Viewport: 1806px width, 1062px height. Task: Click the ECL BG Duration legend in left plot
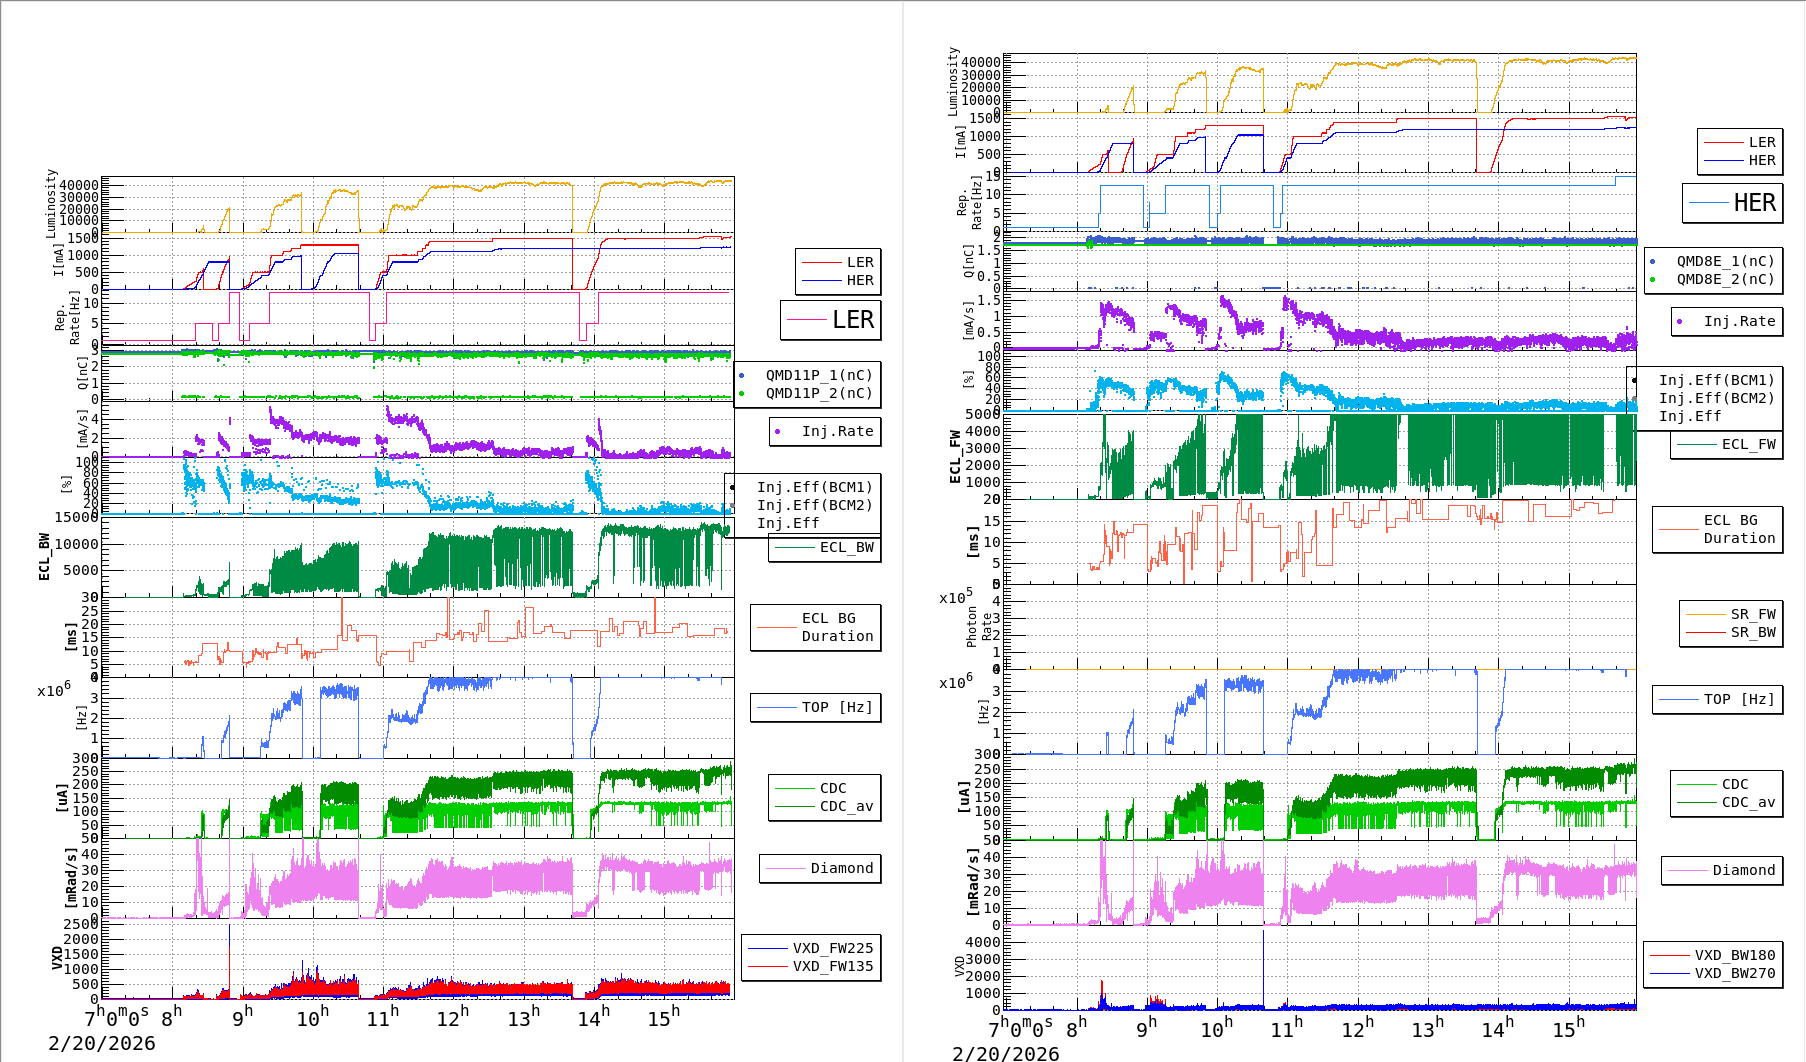(816, 627)
